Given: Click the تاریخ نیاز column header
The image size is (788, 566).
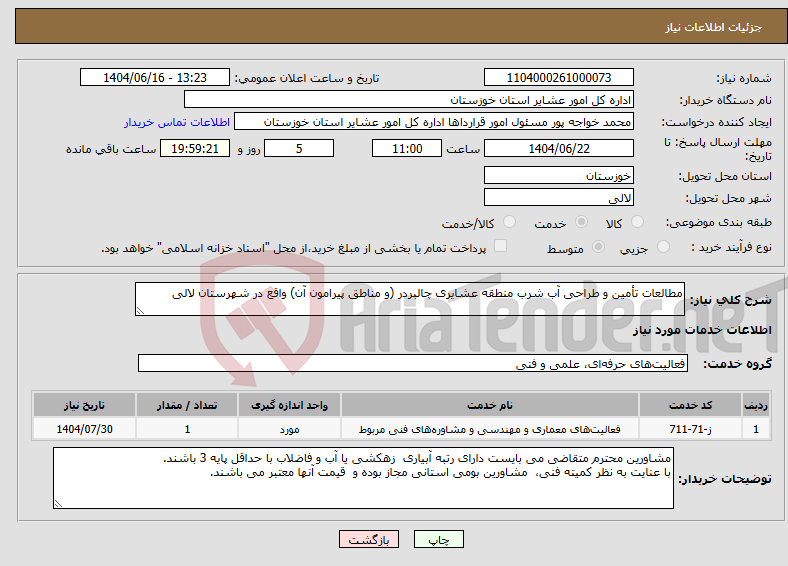Looking at the screenshot, I should (x=84, y=405).
